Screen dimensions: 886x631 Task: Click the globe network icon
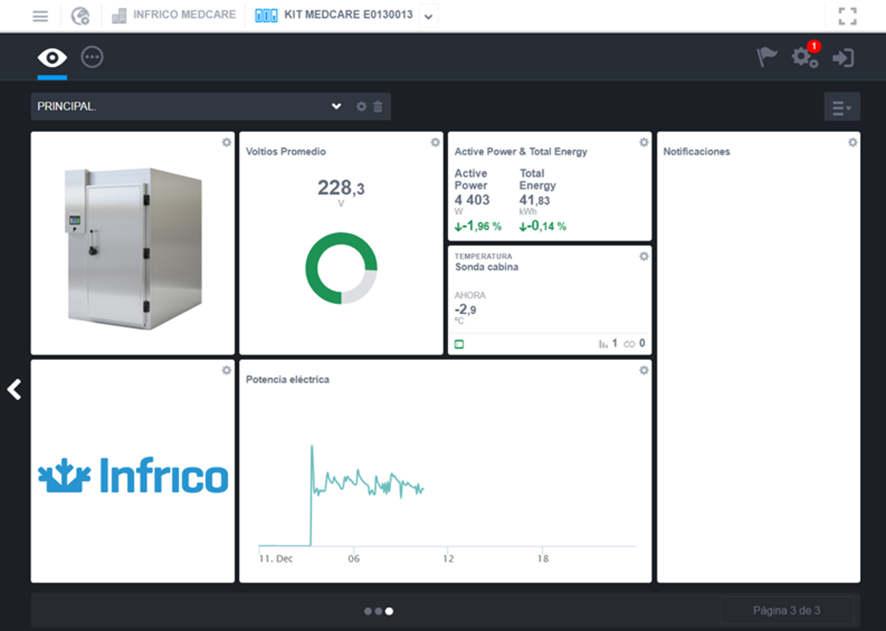(80, 16)
